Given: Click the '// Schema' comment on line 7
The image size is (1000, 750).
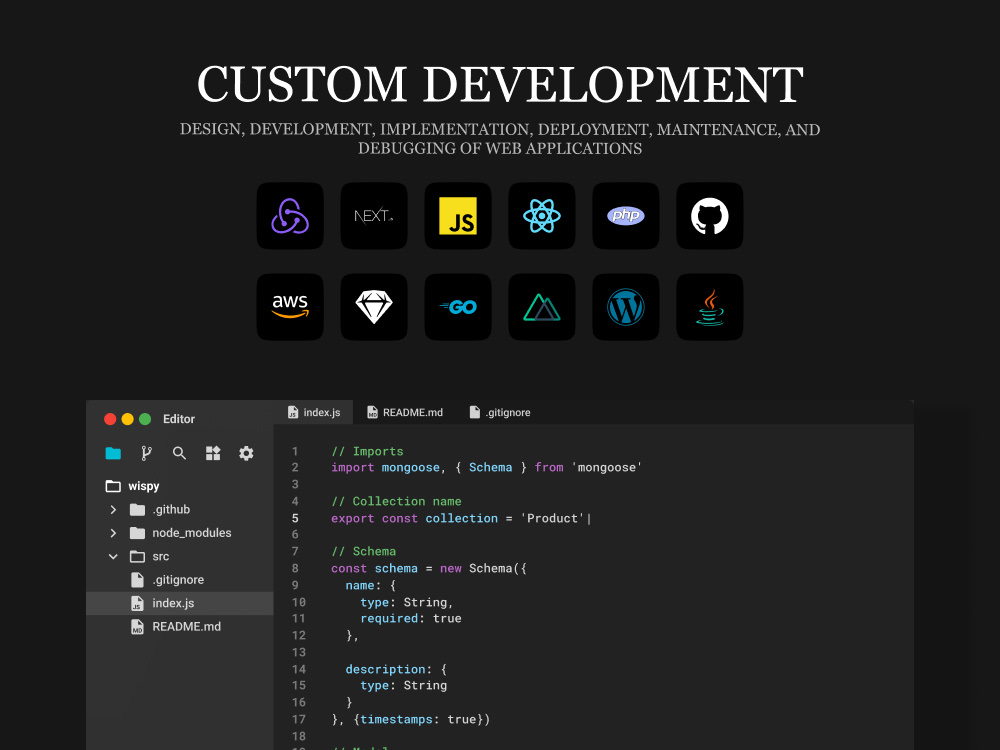Looking at the screenshot, I should (x=364, y=551).
